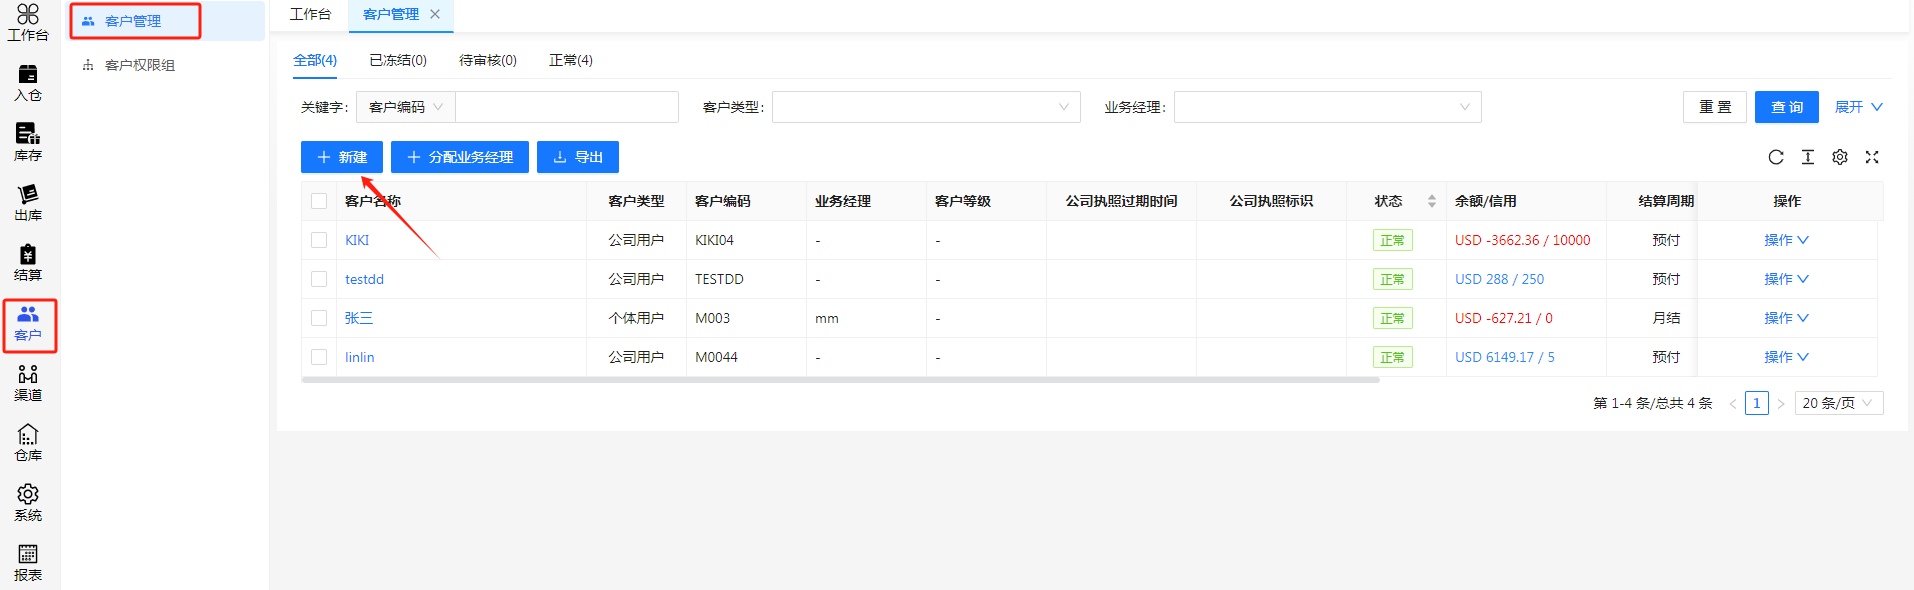Open the 入仓 inbound sidebar icon
The width and height of the screenshot is (1914, 590).
(28, 82)
